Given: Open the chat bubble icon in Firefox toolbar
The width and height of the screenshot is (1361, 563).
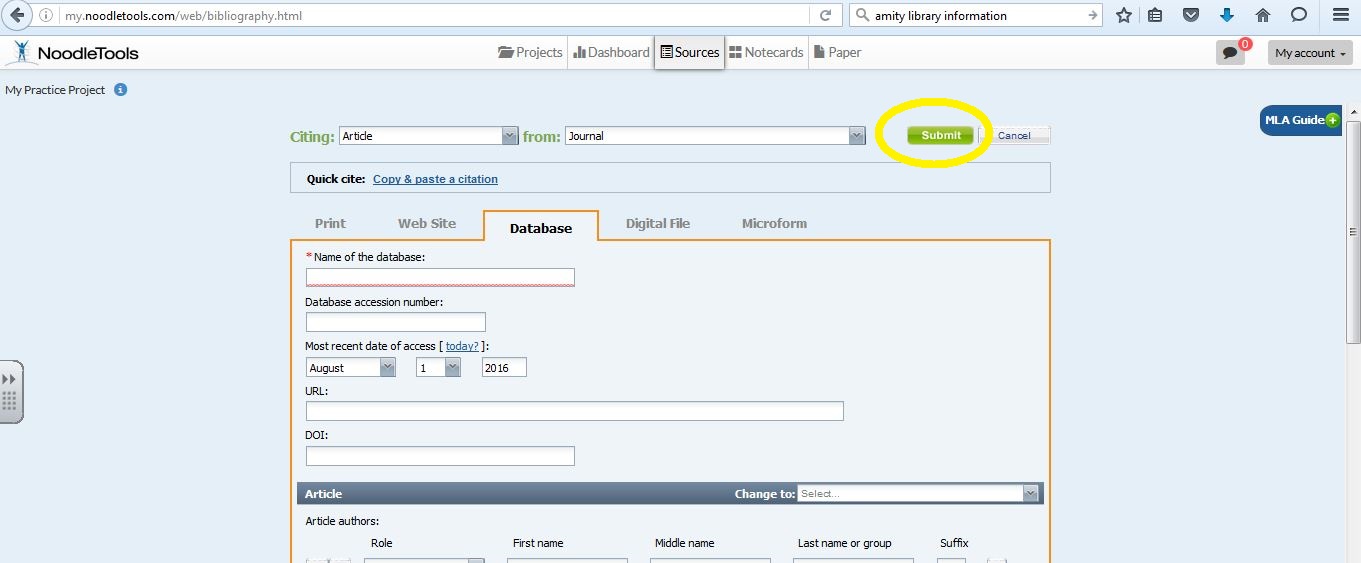Looking at the screenshot, I should click(1299, 15).
